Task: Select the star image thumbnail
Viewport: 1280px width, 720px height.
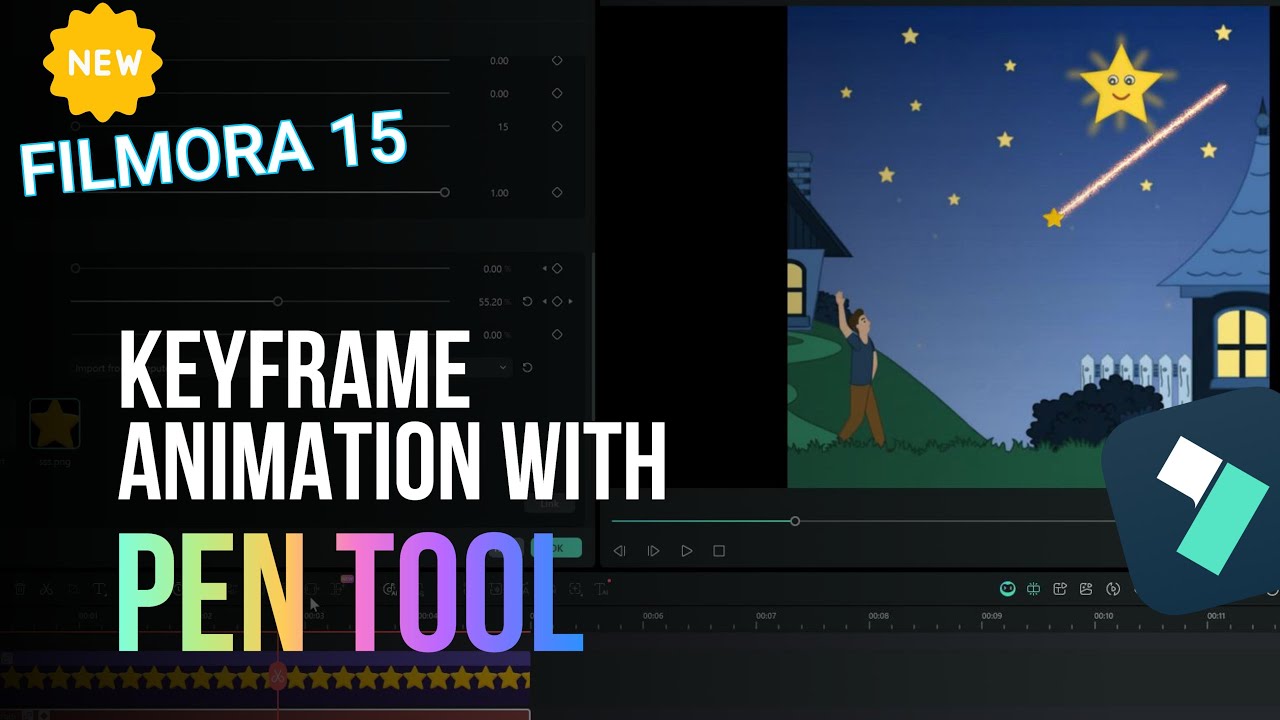Action: point(54,425)
